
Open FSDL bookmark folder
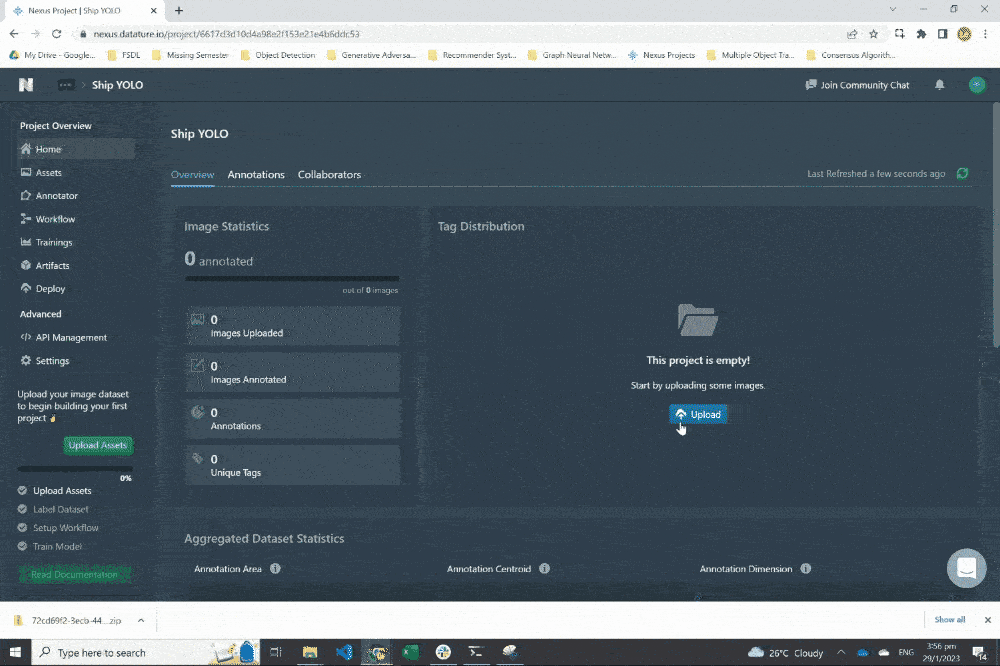coord(124,55)
